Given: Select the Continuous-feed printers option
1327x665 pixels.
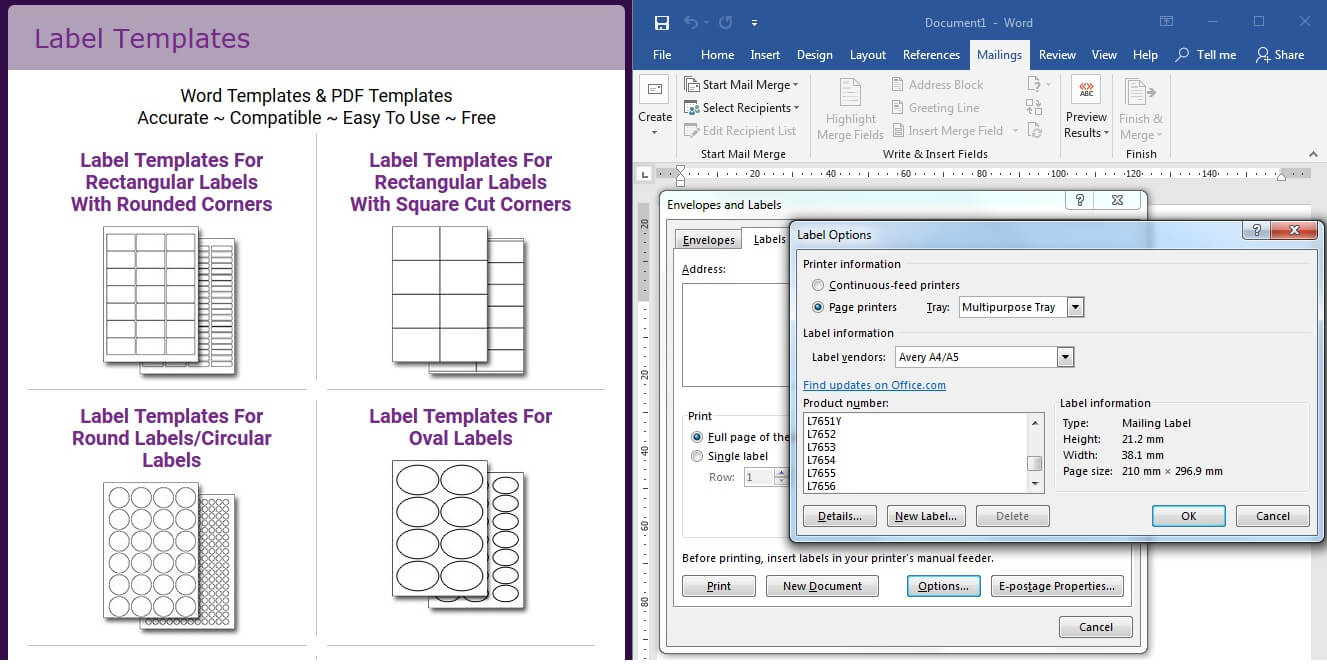Looking at the screenshot, I should pos(818,286).
